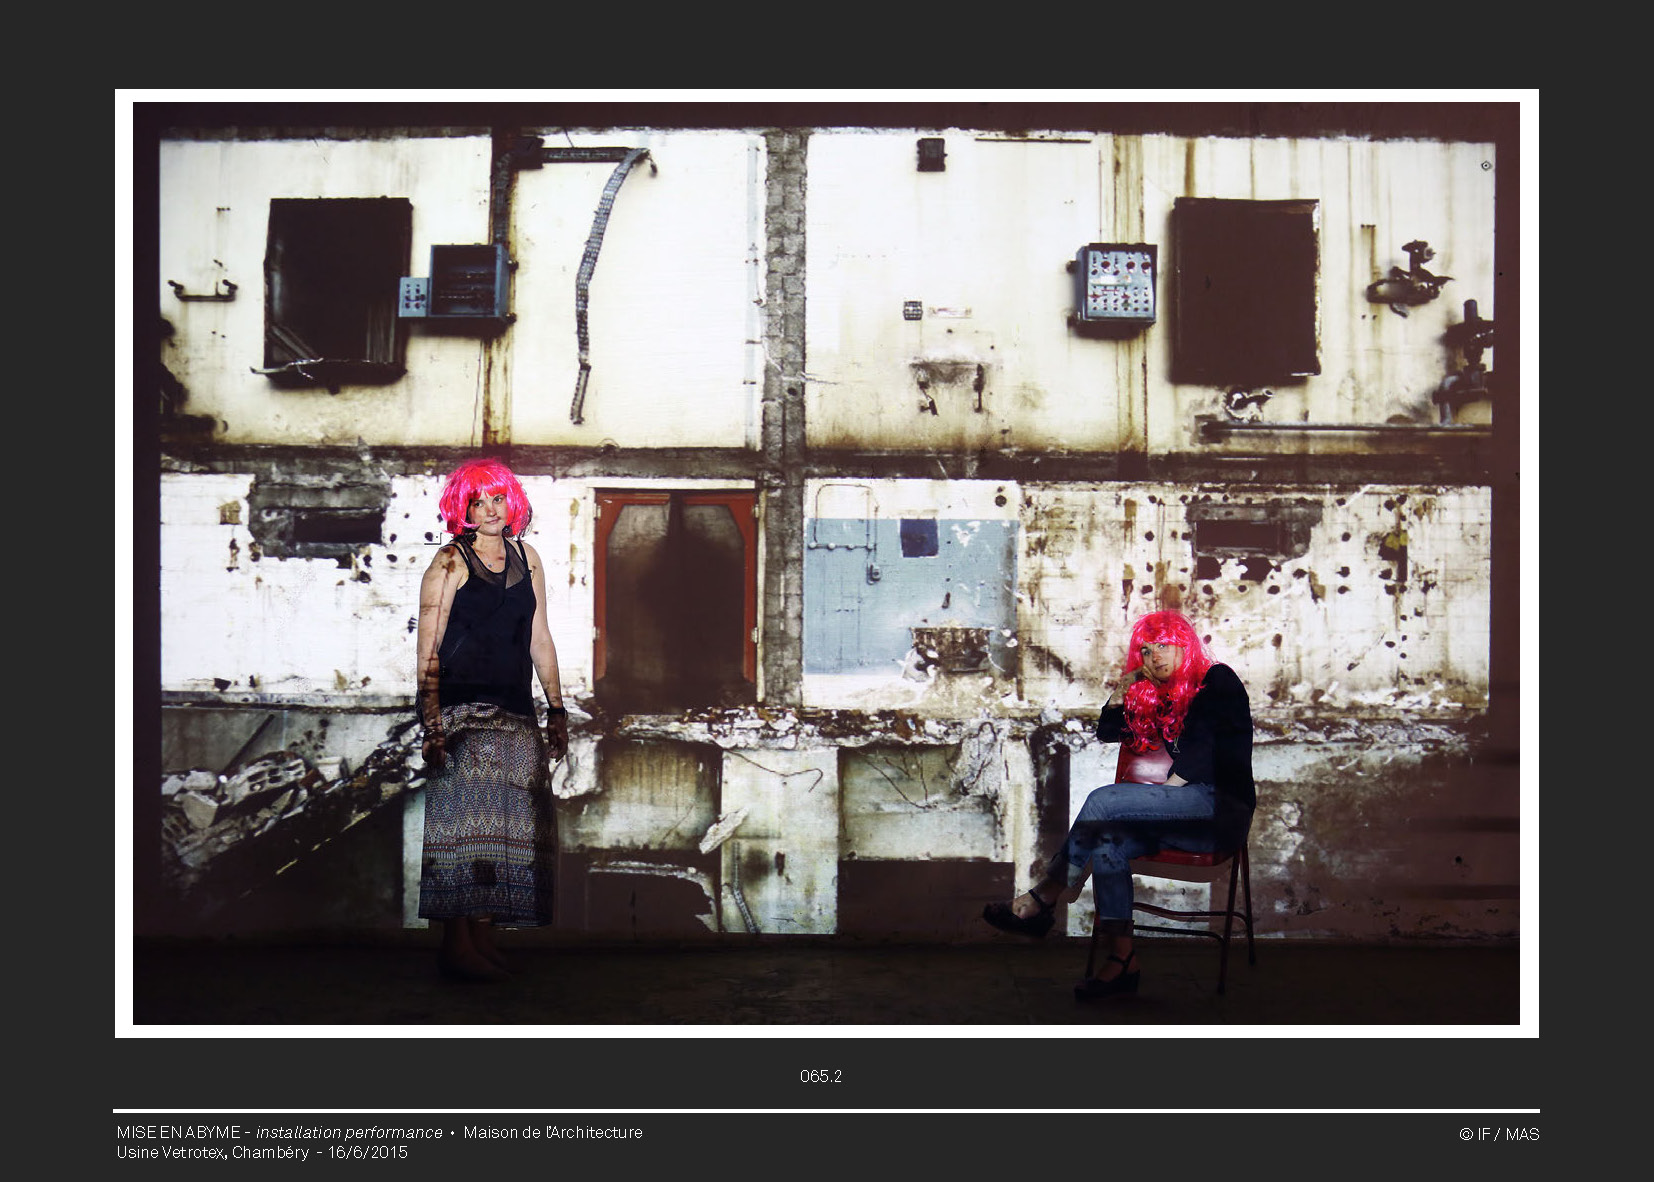1654x1182 pixels.
Task: Click the upper right dark window opening
Action: (x=1245, y=289)
